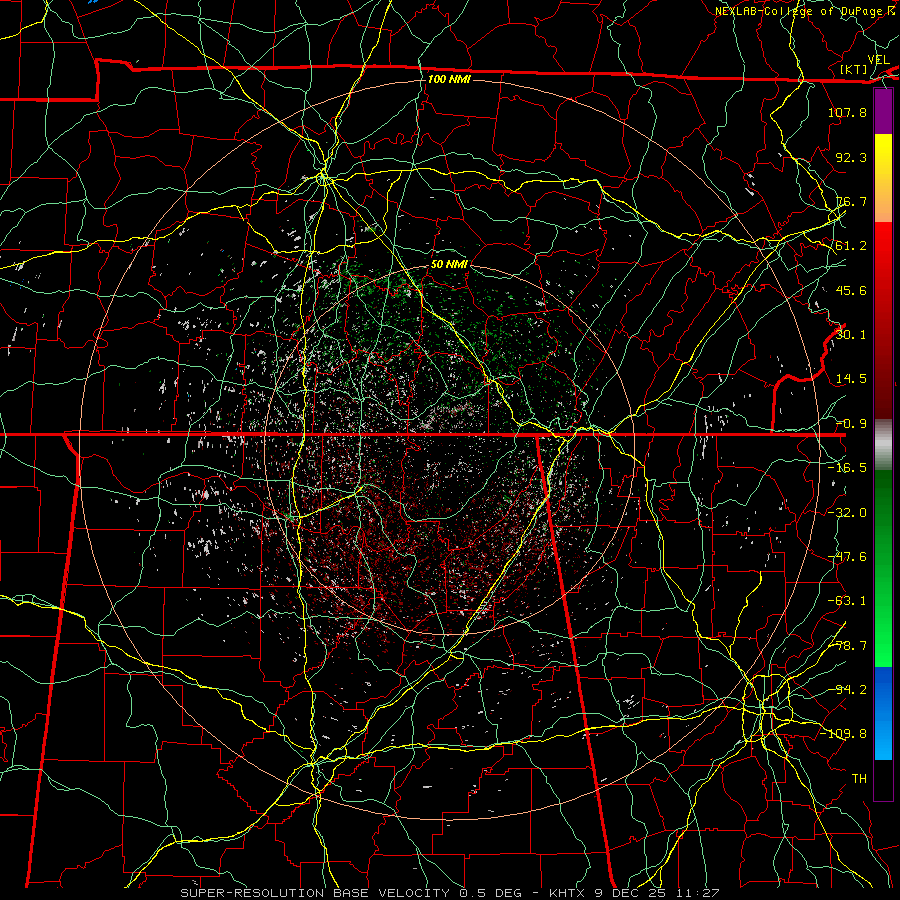Screen dimensions: 900x900
Task: Click the 45.6 velocity scale value
Action: coord(851,290)
